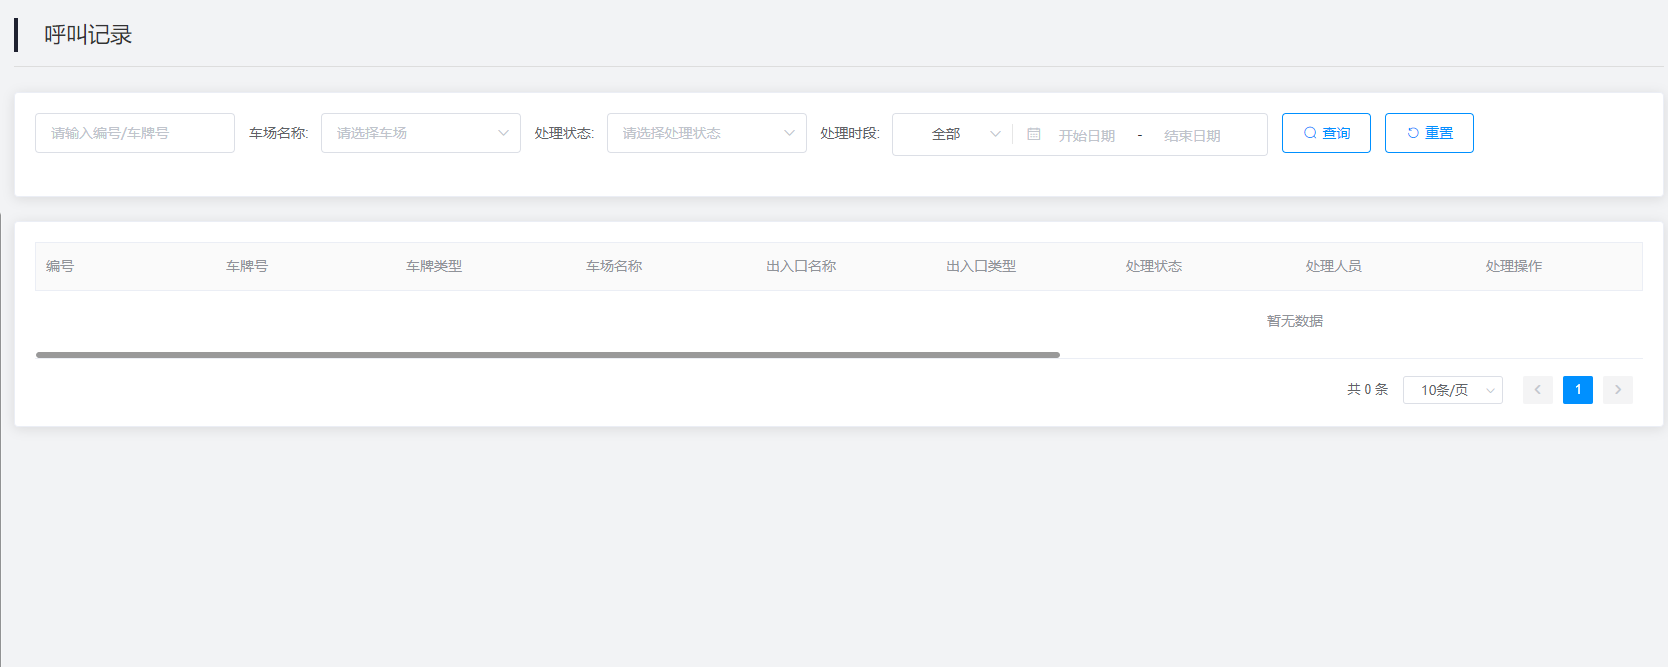Click the reset (重置) button
Screen dimensions: 1668x667
point(1429,133)
